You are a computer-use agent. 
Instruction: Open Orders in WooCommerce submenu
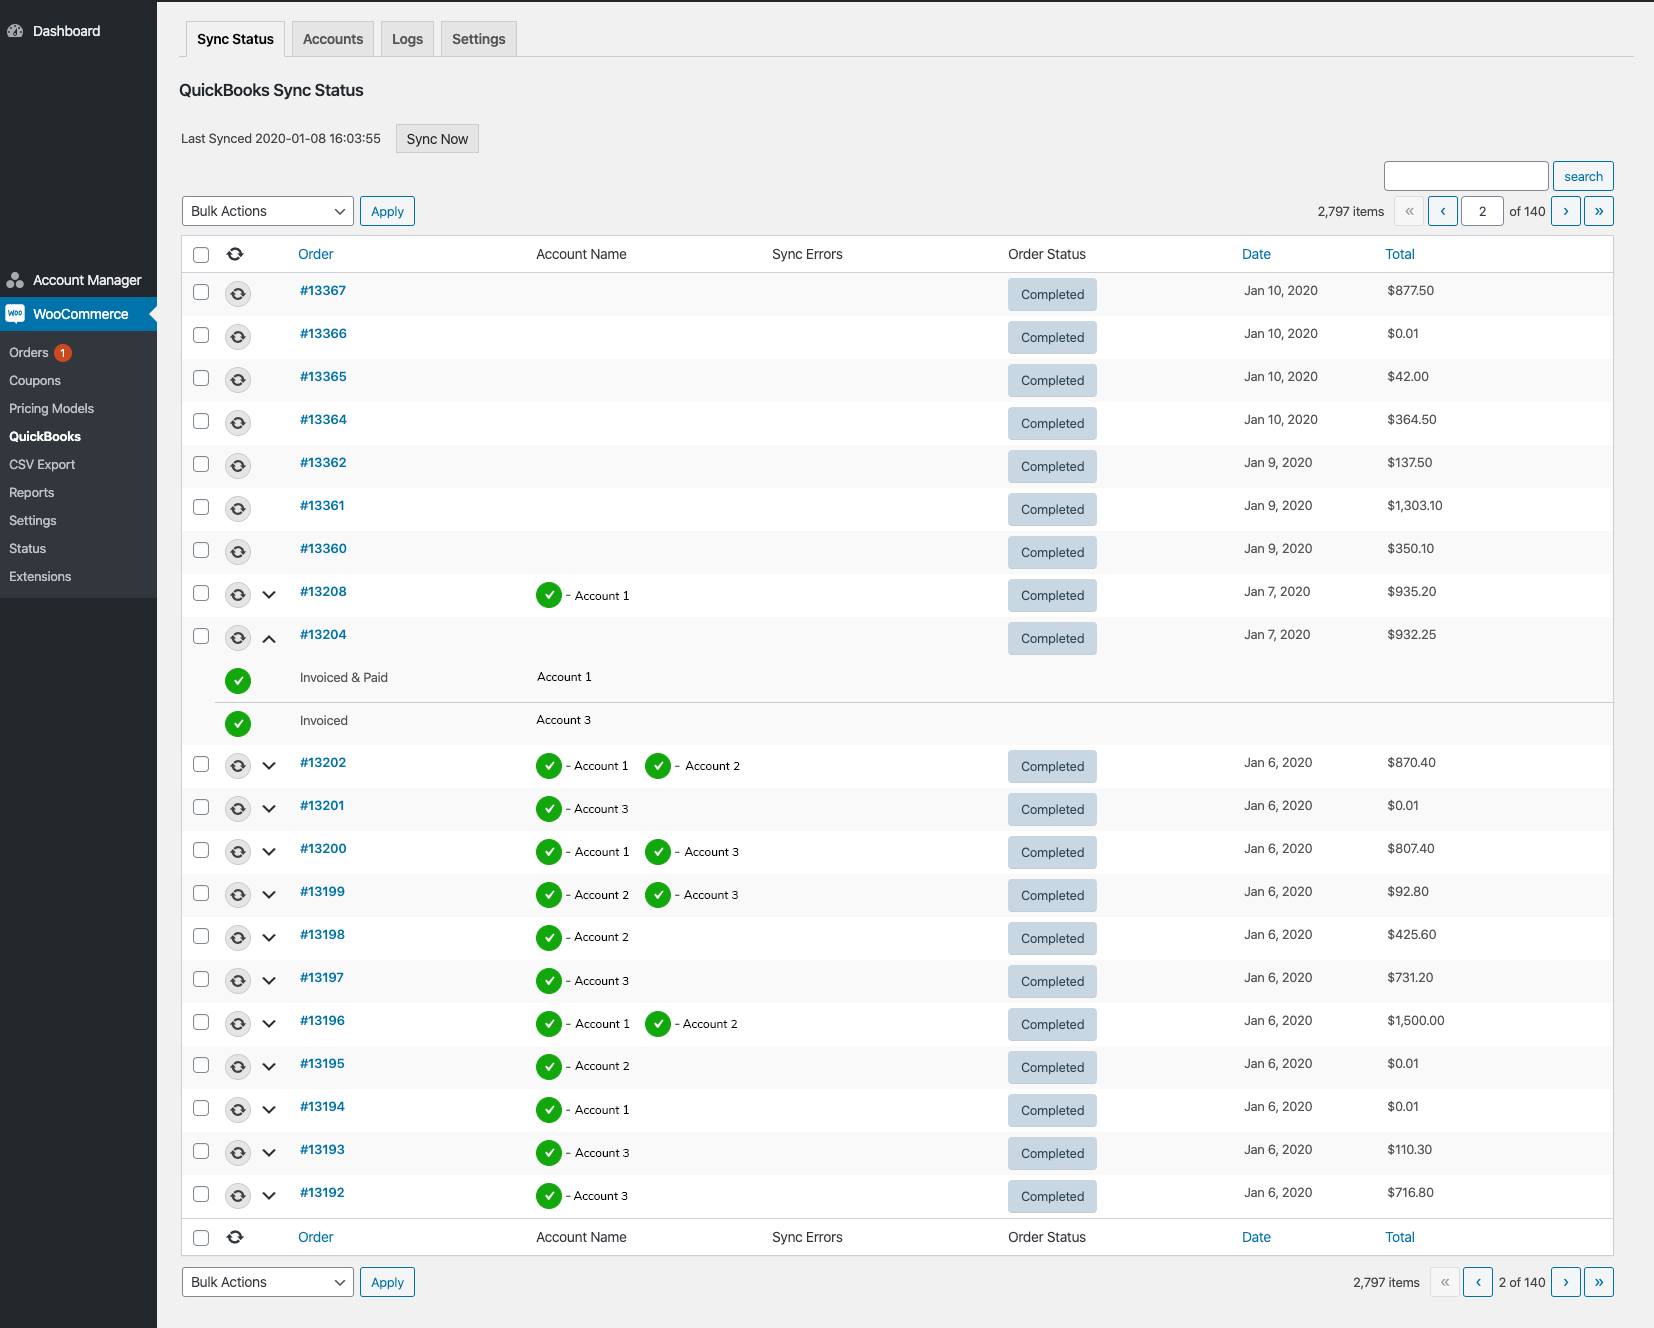29,352
